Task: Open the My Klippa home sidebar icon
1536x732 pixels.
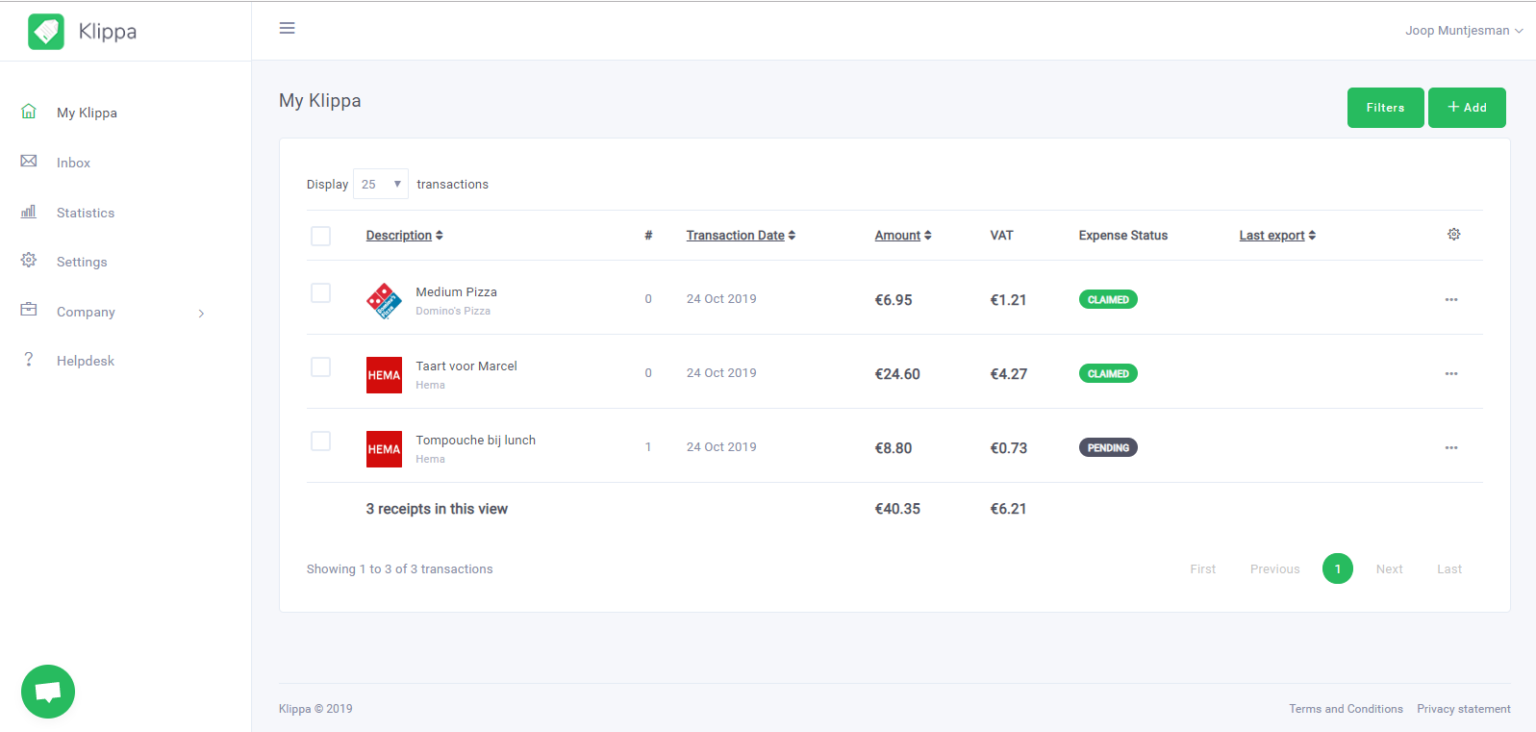Action: [30, 112]
